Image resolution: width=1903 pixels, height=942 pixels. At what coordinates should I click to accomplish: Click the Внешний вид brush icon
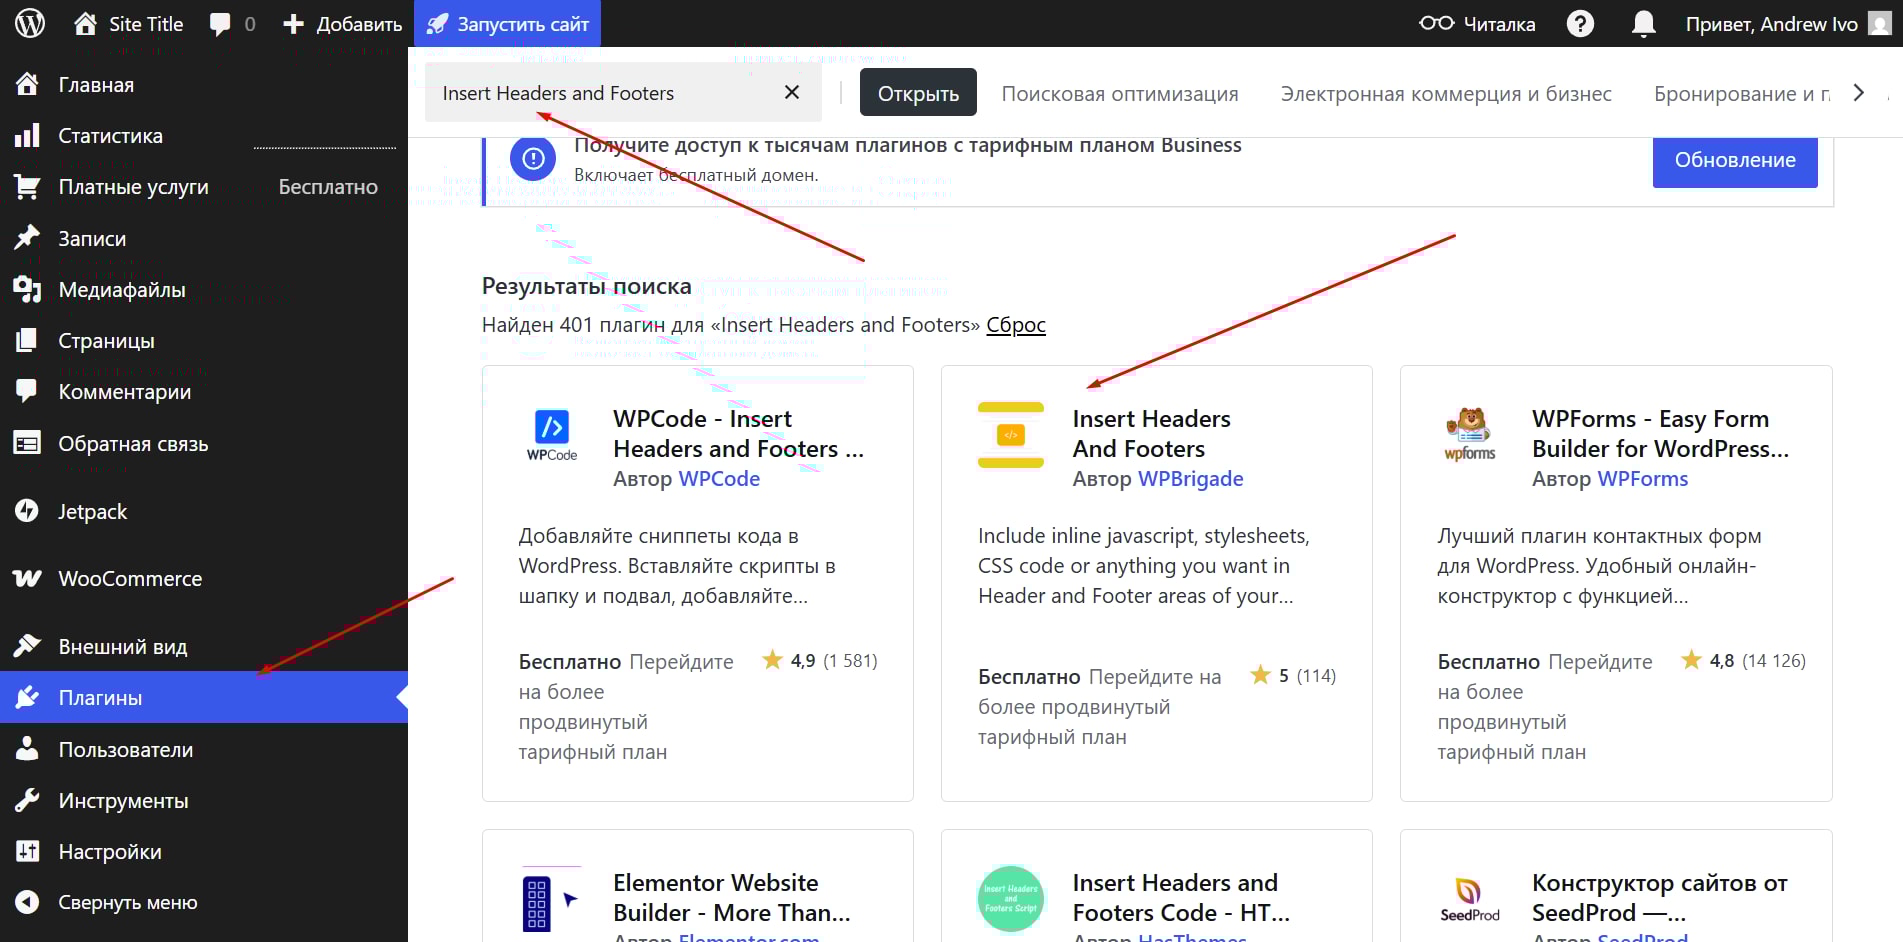(27, 646)
